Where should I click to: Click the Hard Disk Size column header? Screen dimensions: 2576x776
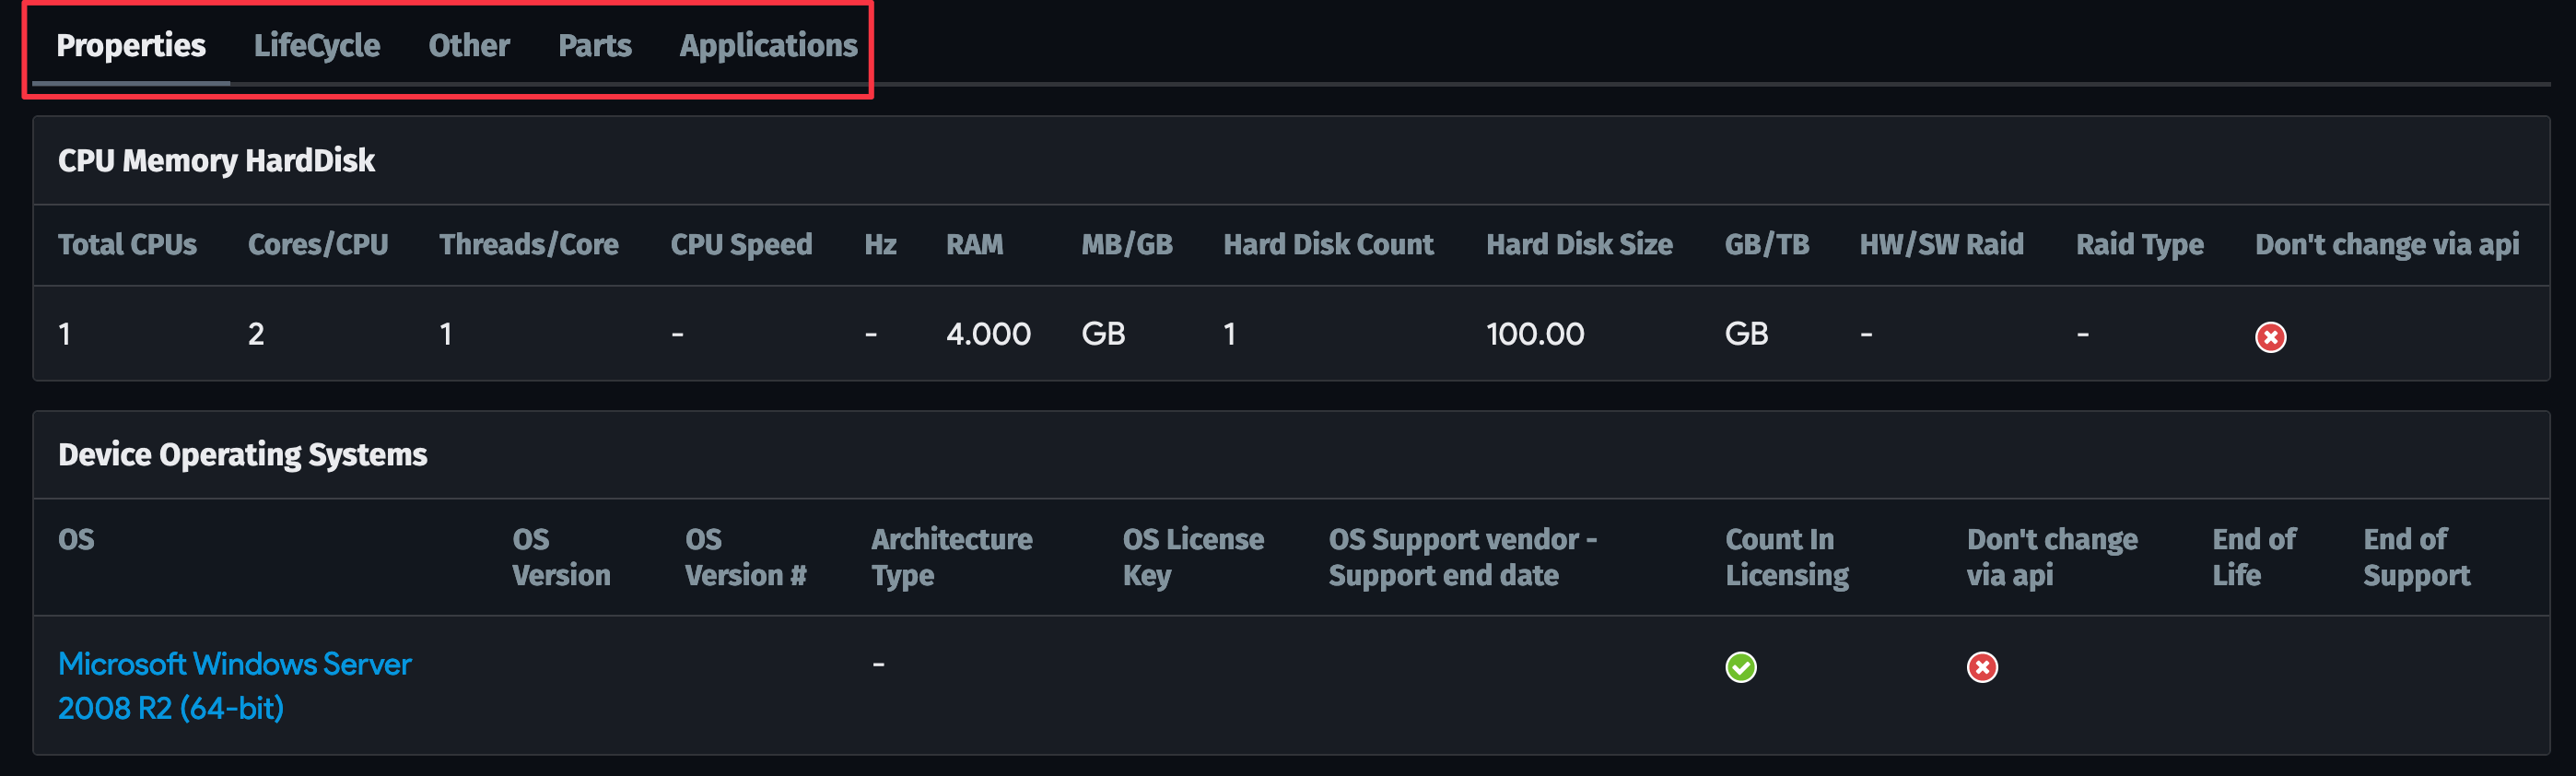tap(1578, 245)
